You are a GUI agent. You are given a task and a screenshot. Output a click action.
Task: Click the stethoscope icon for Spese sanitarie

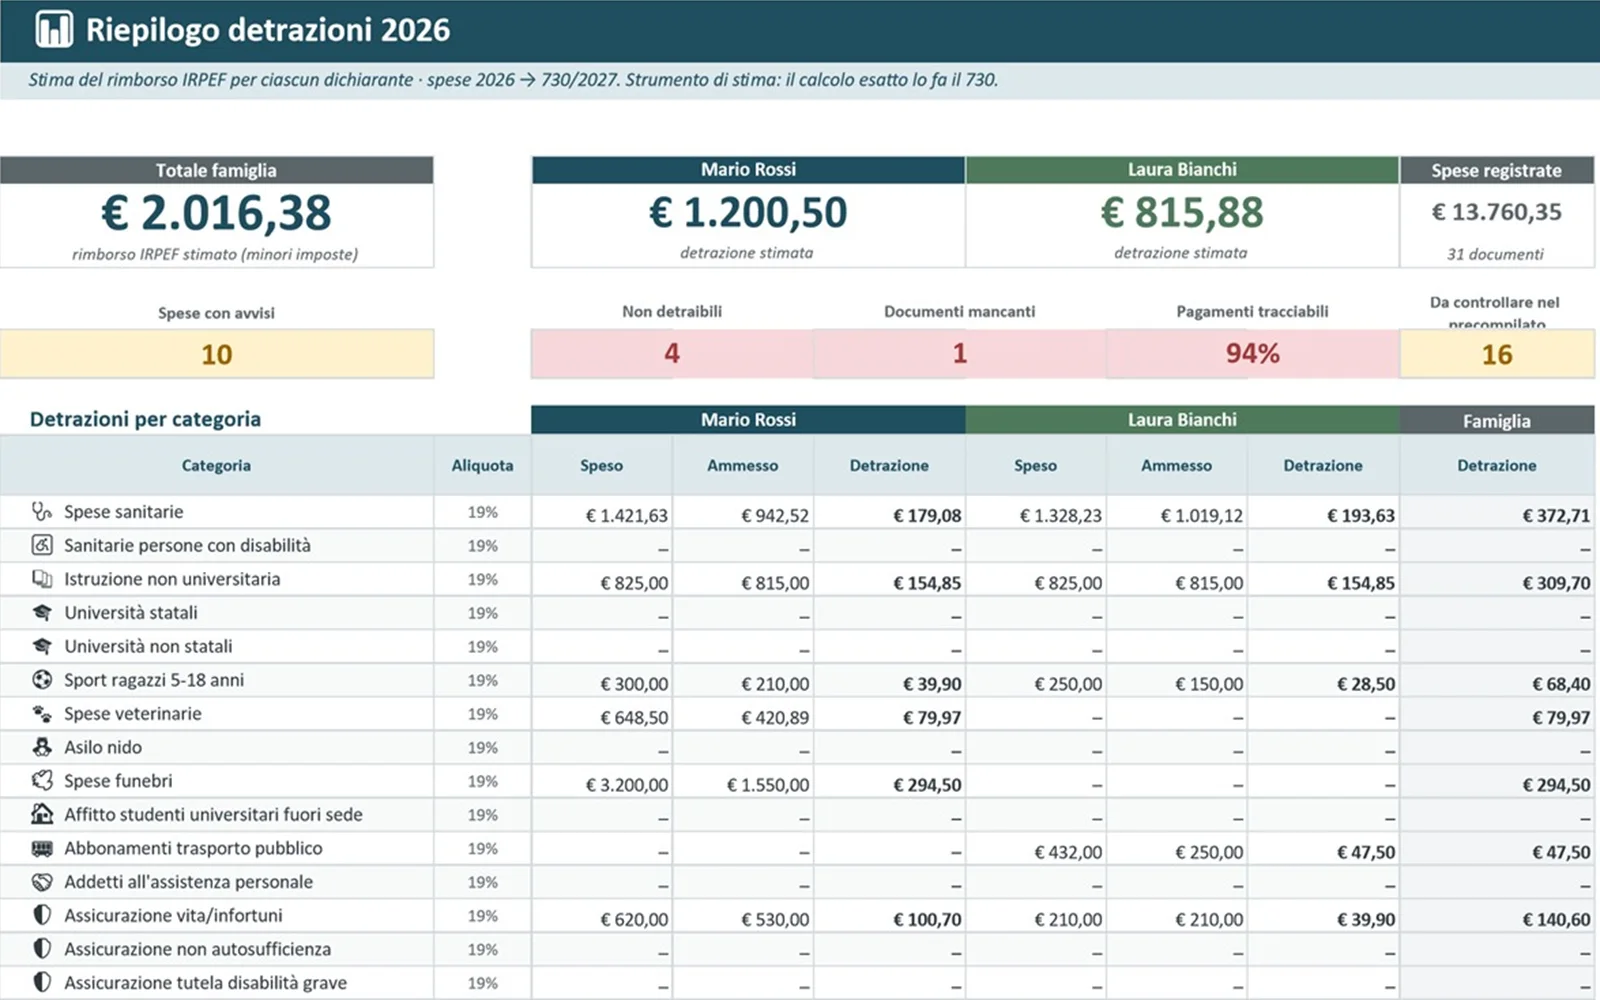point(41,511)
